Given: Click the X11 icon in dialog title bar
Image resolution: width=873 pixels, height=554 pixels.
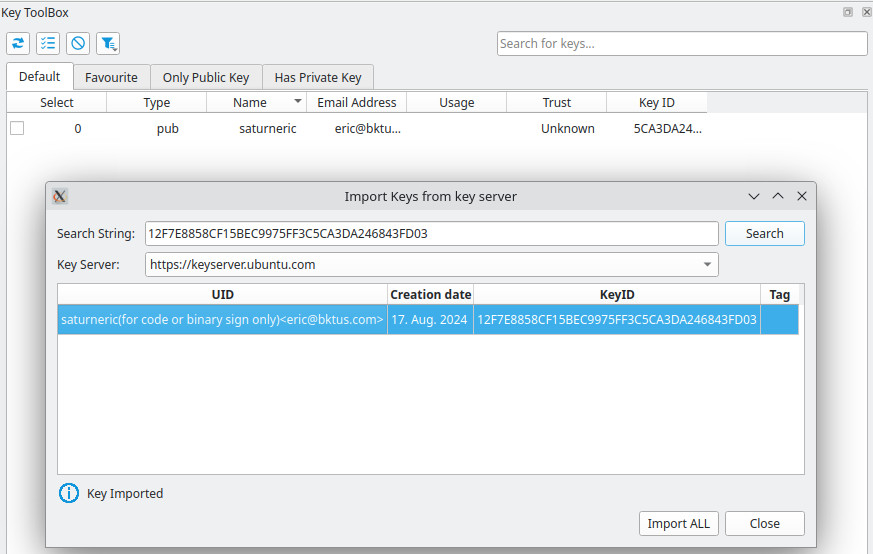Looking at the screenshot, I should coord(60,196).
